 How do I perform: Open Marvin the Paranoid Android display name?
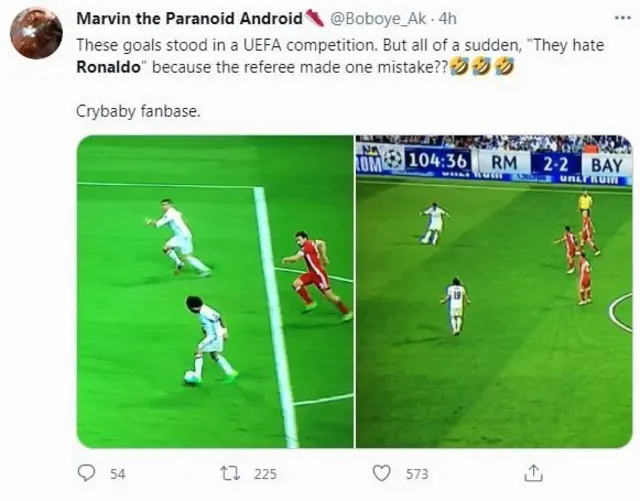click(x=189, y=18)
